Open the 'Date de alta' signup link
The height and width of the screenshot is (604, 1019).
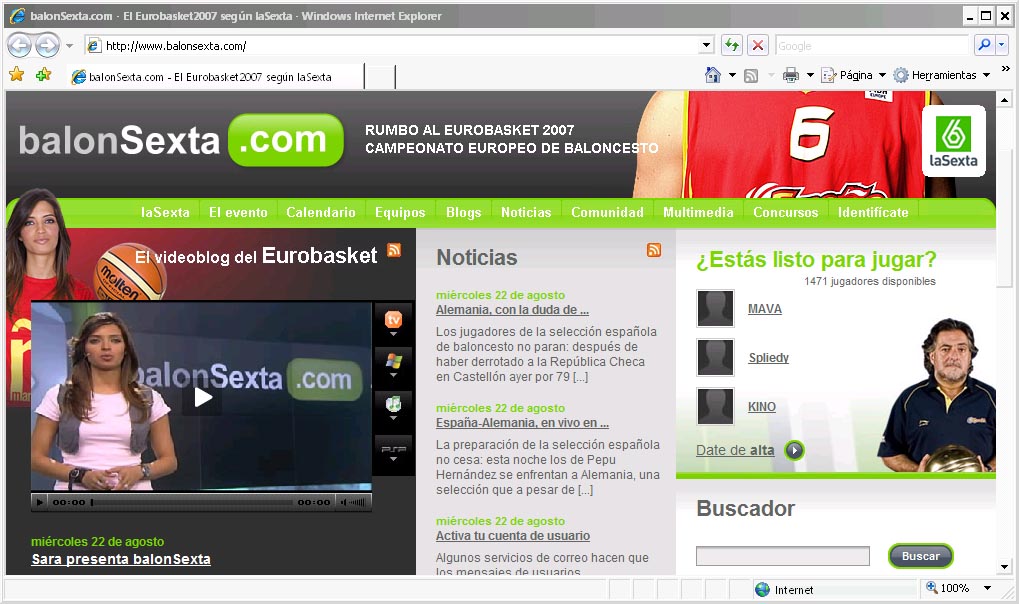point(735,450)
